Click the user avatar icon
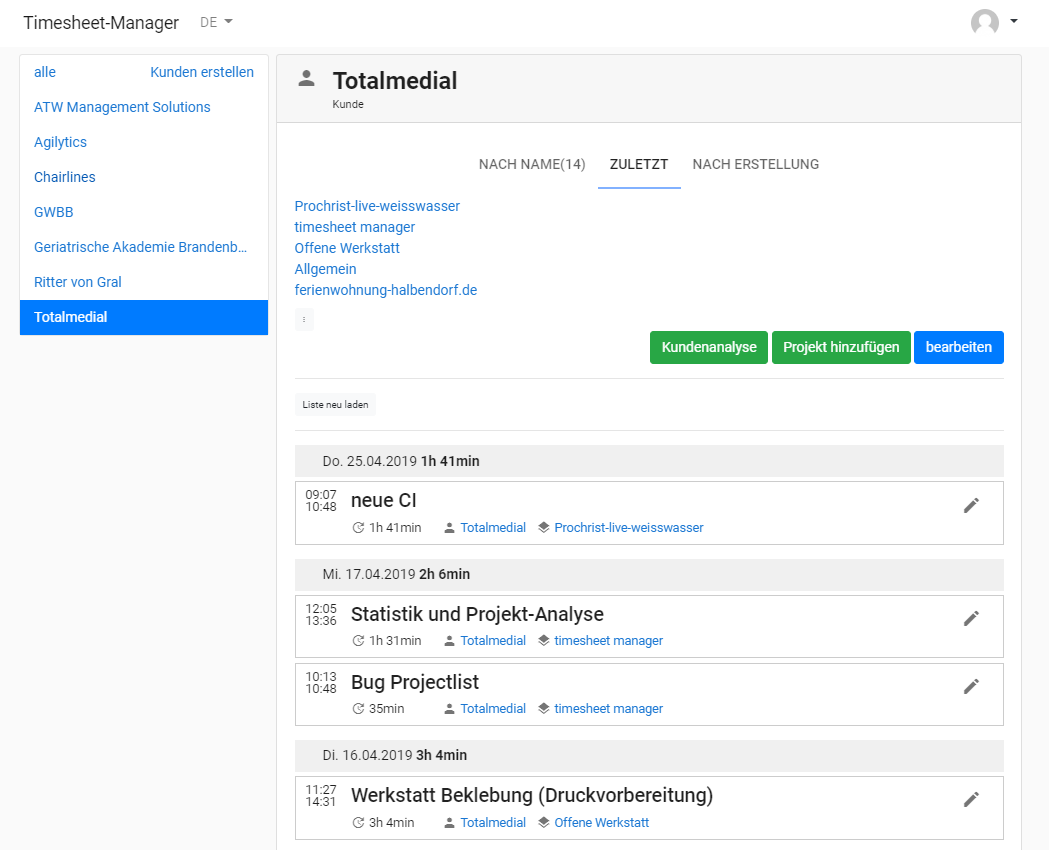Screen dimensions: 1049x850 pos(985,22)
